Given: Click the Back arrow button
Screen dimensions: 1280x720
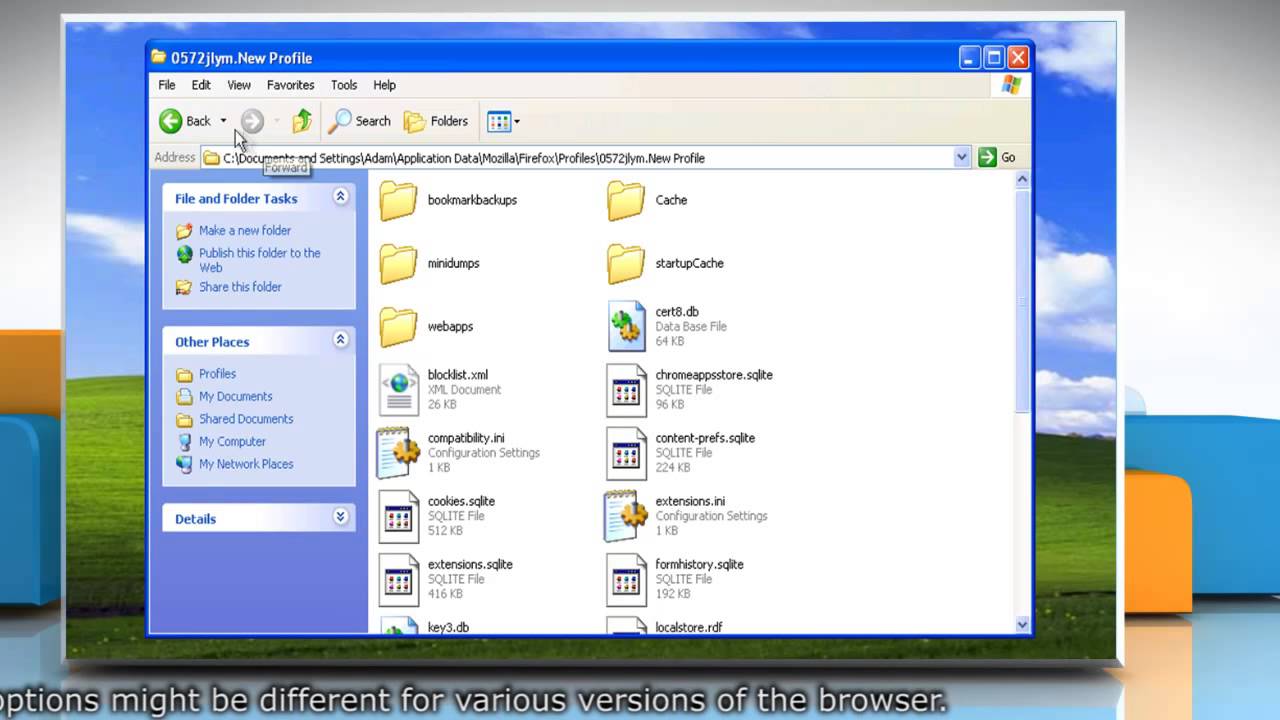Looking at the screenshot, I should tap(171, 121).
